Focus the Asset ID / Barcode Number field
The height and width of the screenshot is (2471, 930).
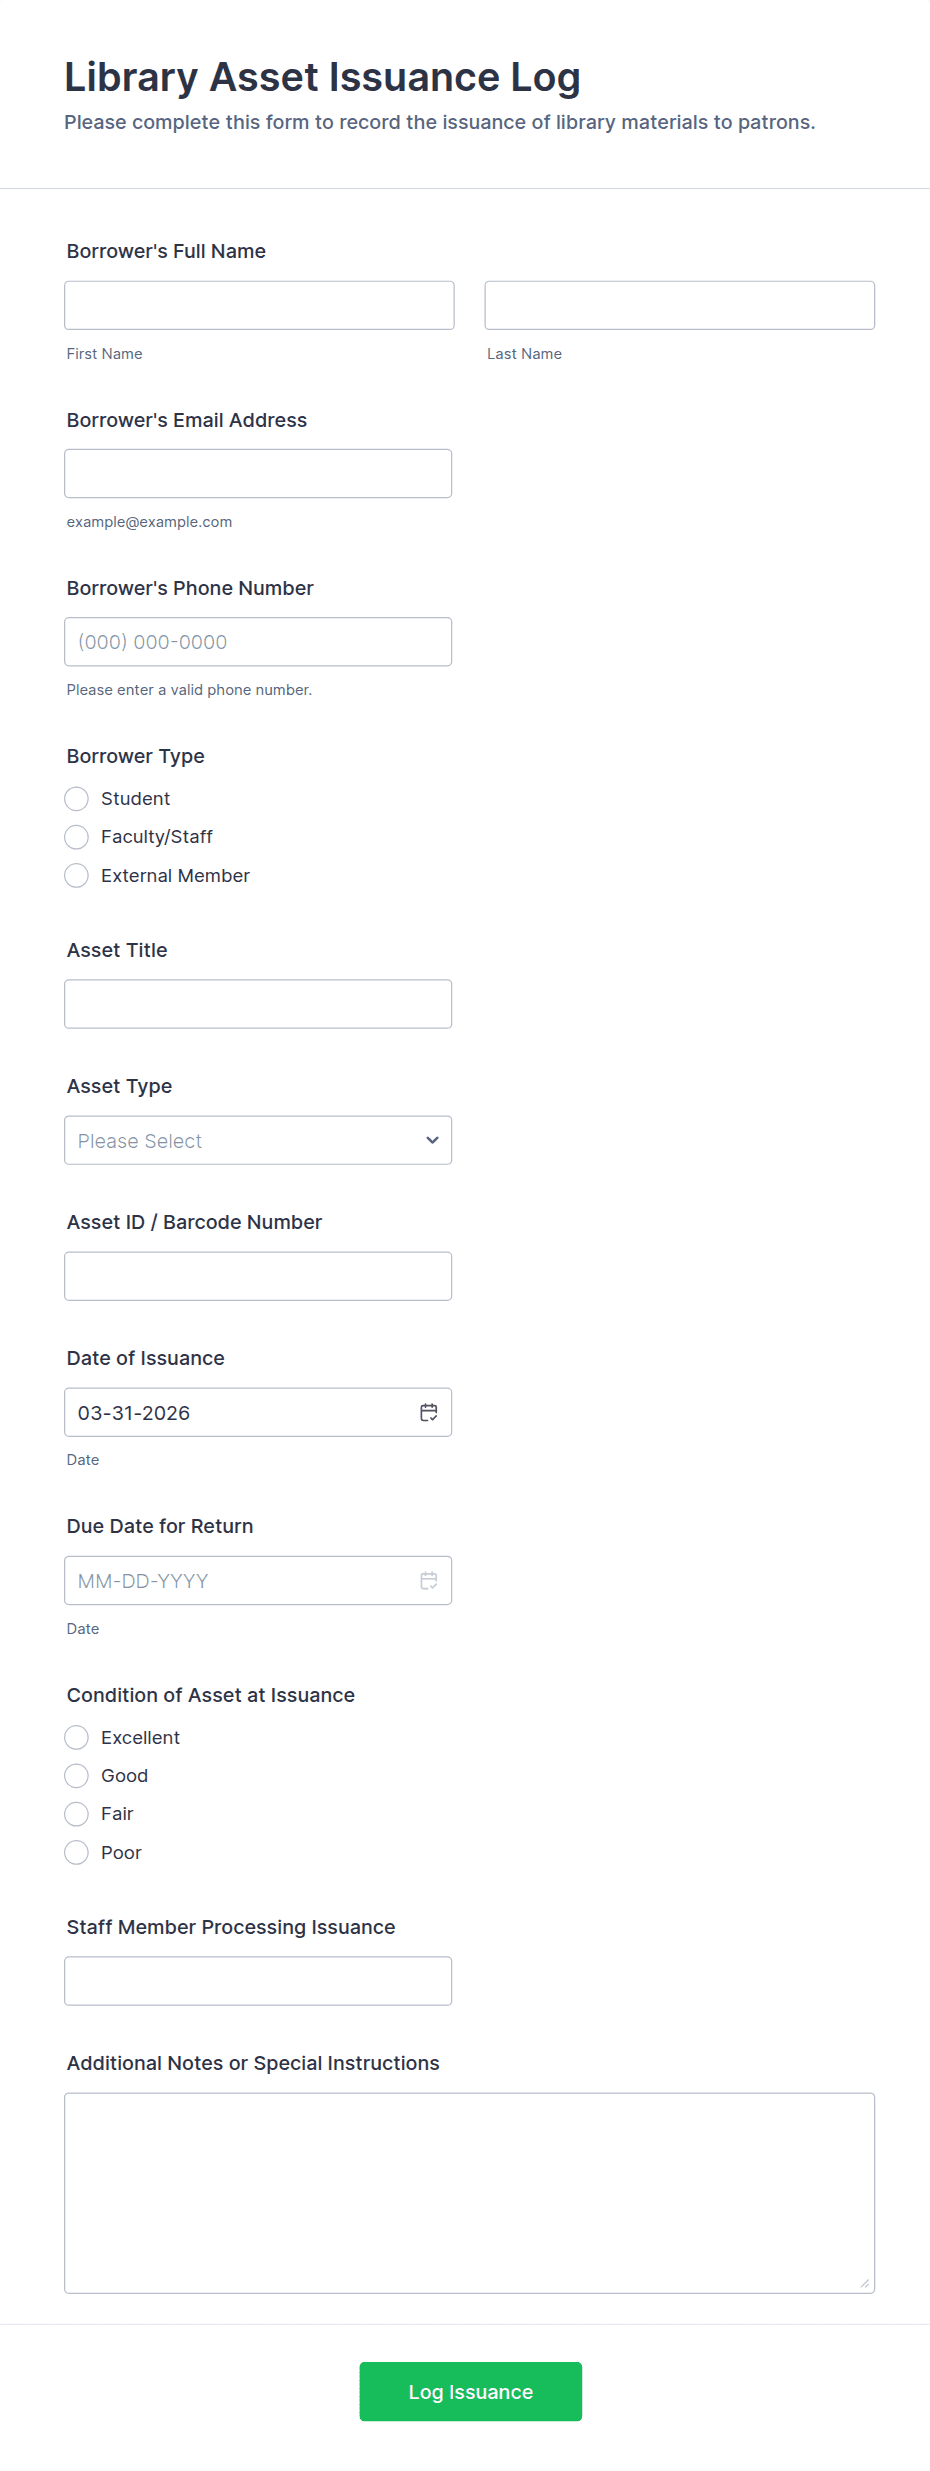point(258,1276)
